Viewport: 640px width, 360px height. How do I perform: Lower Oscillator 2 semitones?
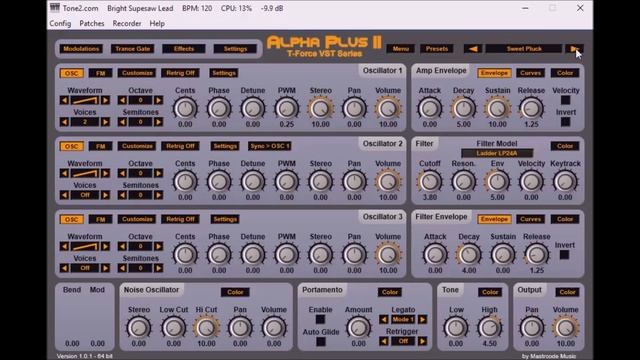[122, 195]
